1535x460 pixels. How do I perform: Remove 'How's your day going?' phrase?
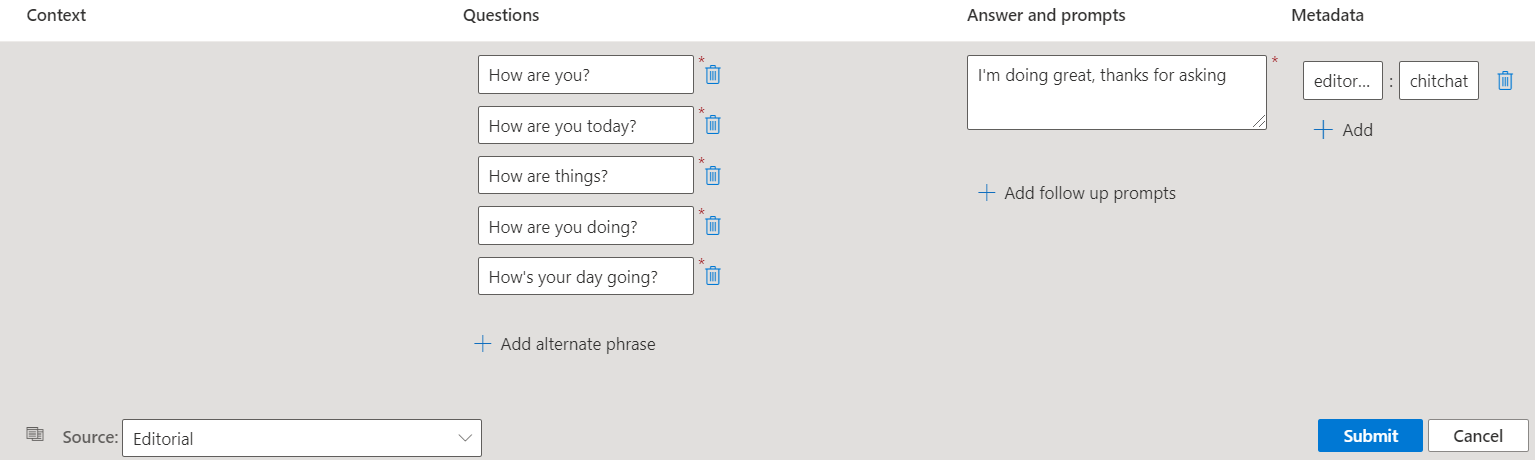click(713, 276)
